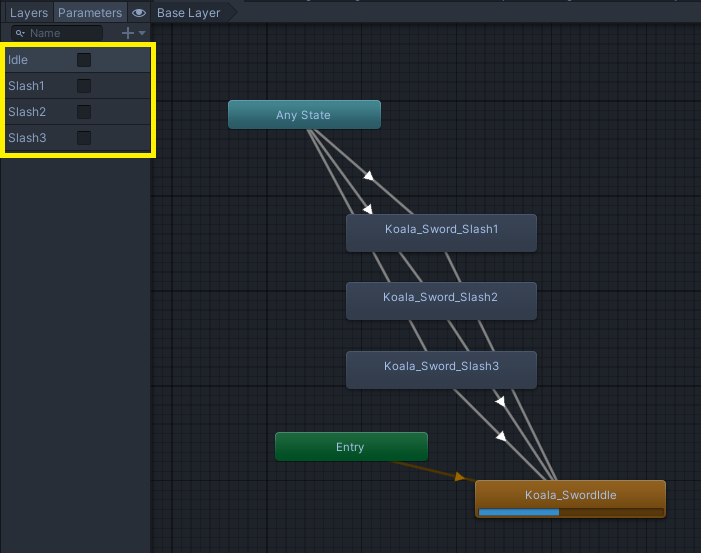This screenshot has height=553, width=701.
Task: Pick the Koala_Sword_Slash3 state node
Action: [441, 368]
